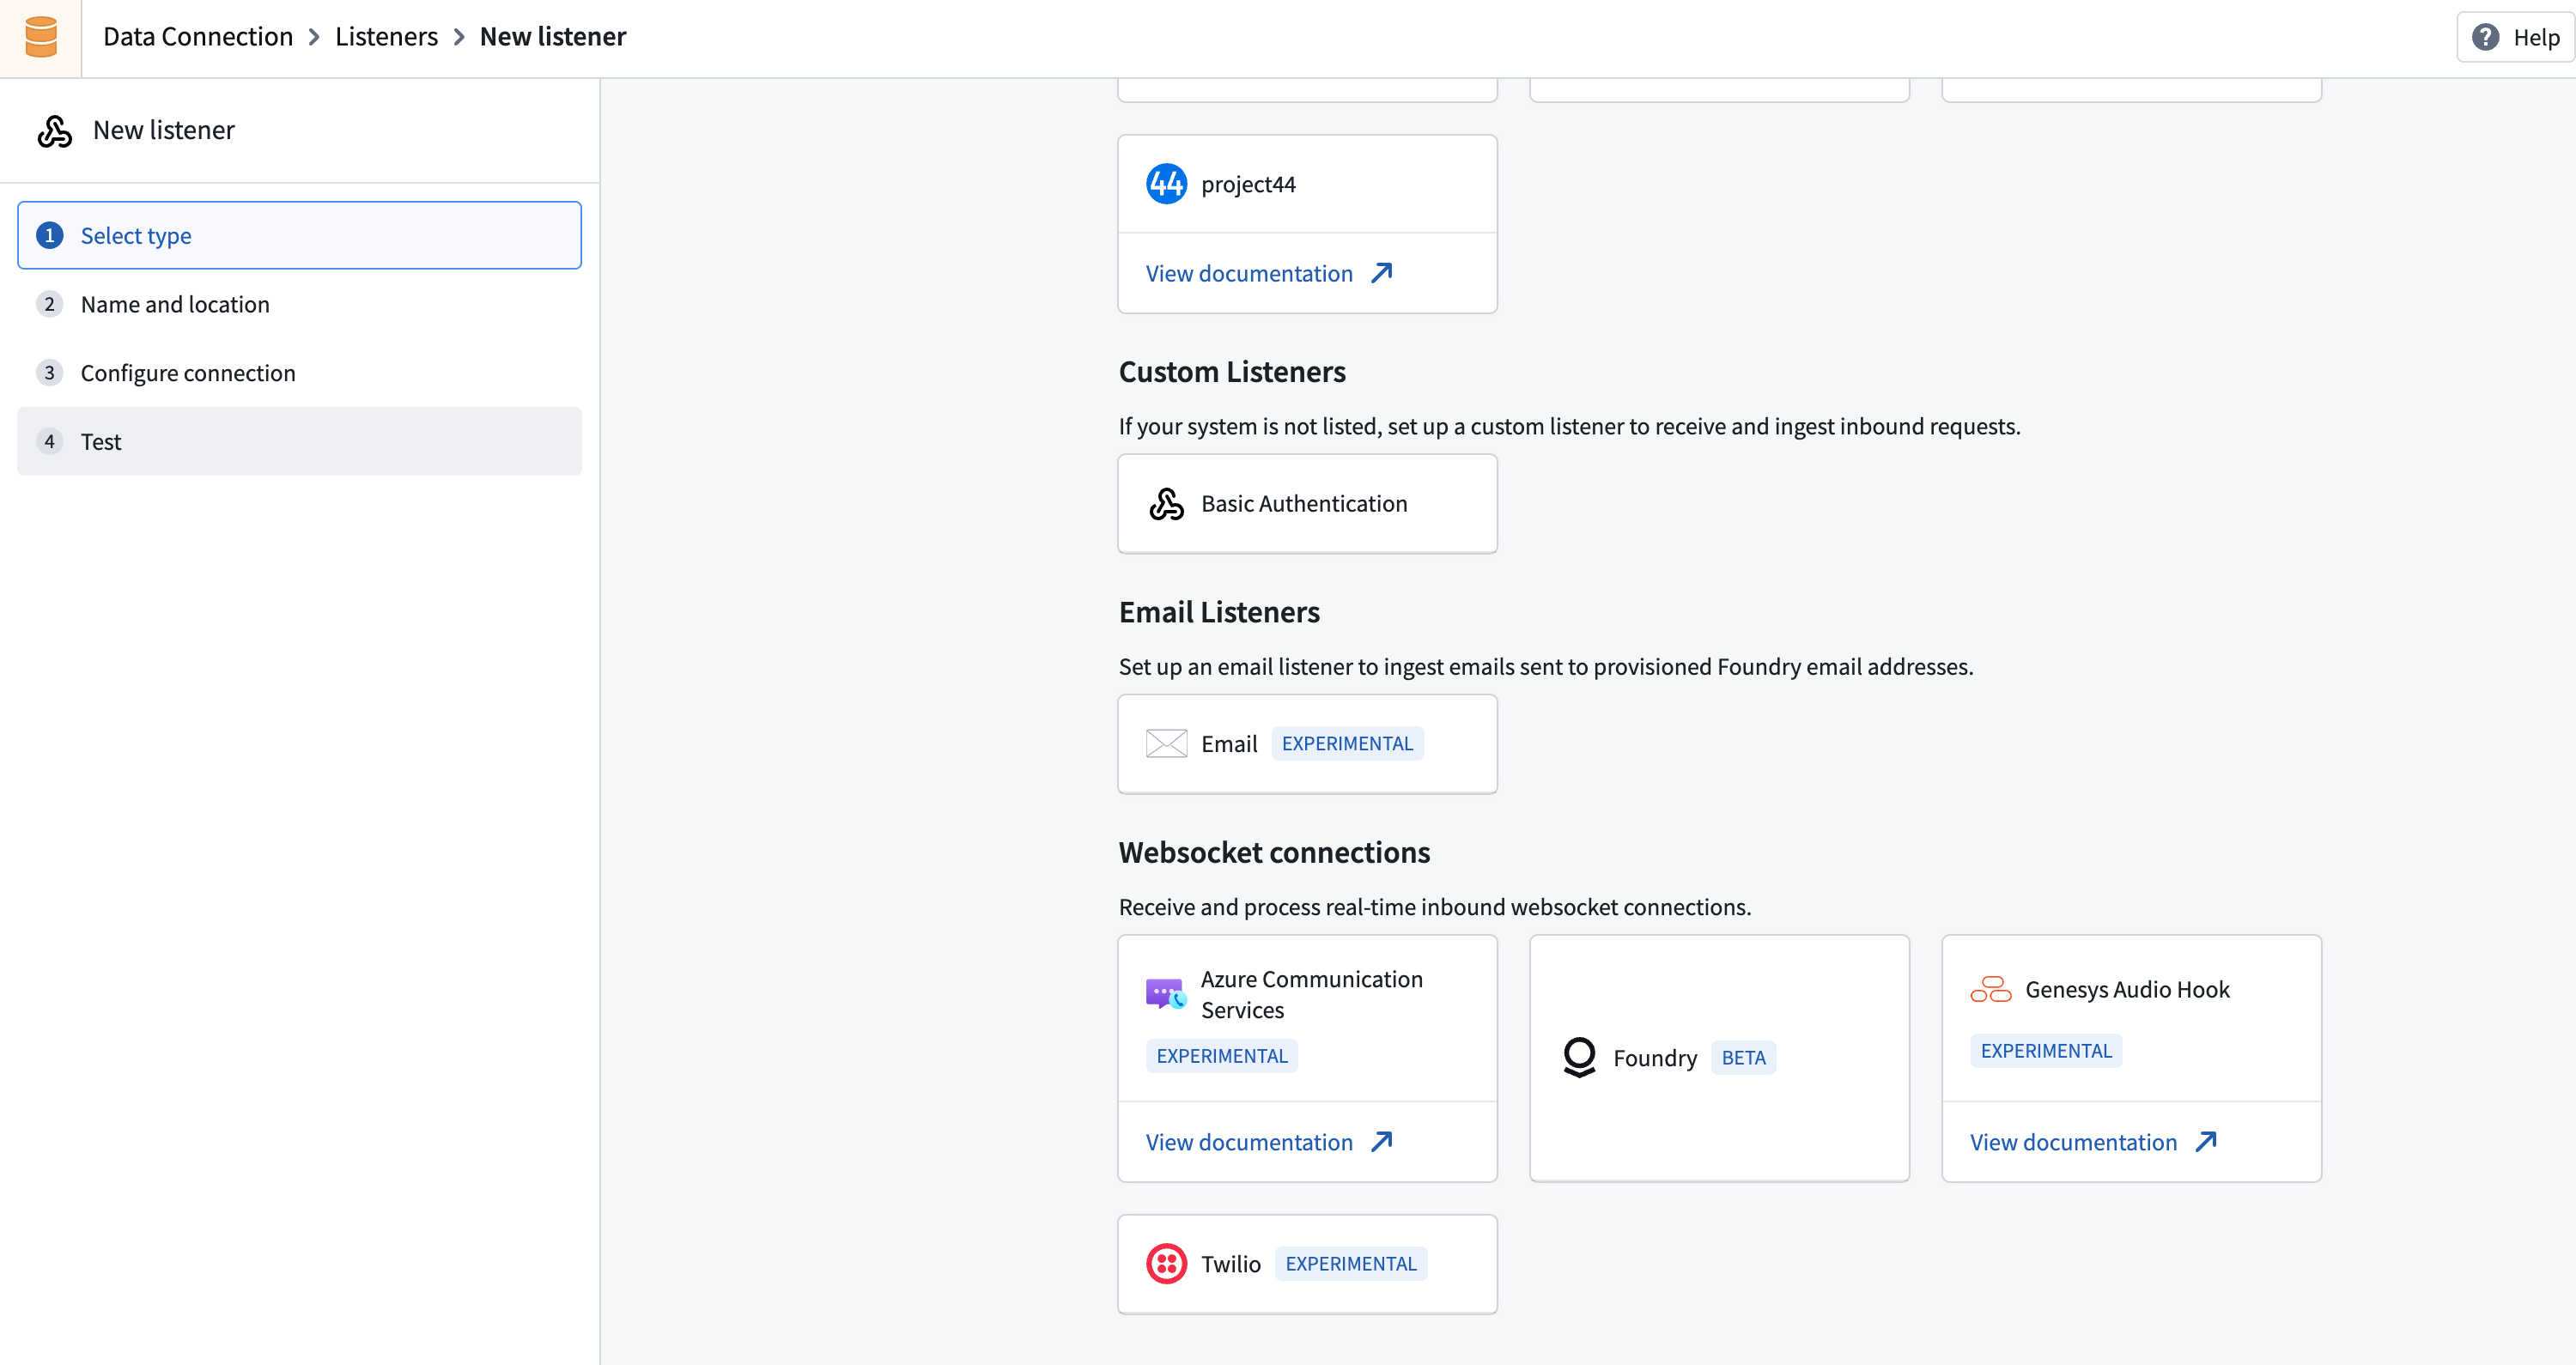Click the Genesys Audio Hook icon
Viewport: 2576px width, 1365px height.
tap(1990, 988)
